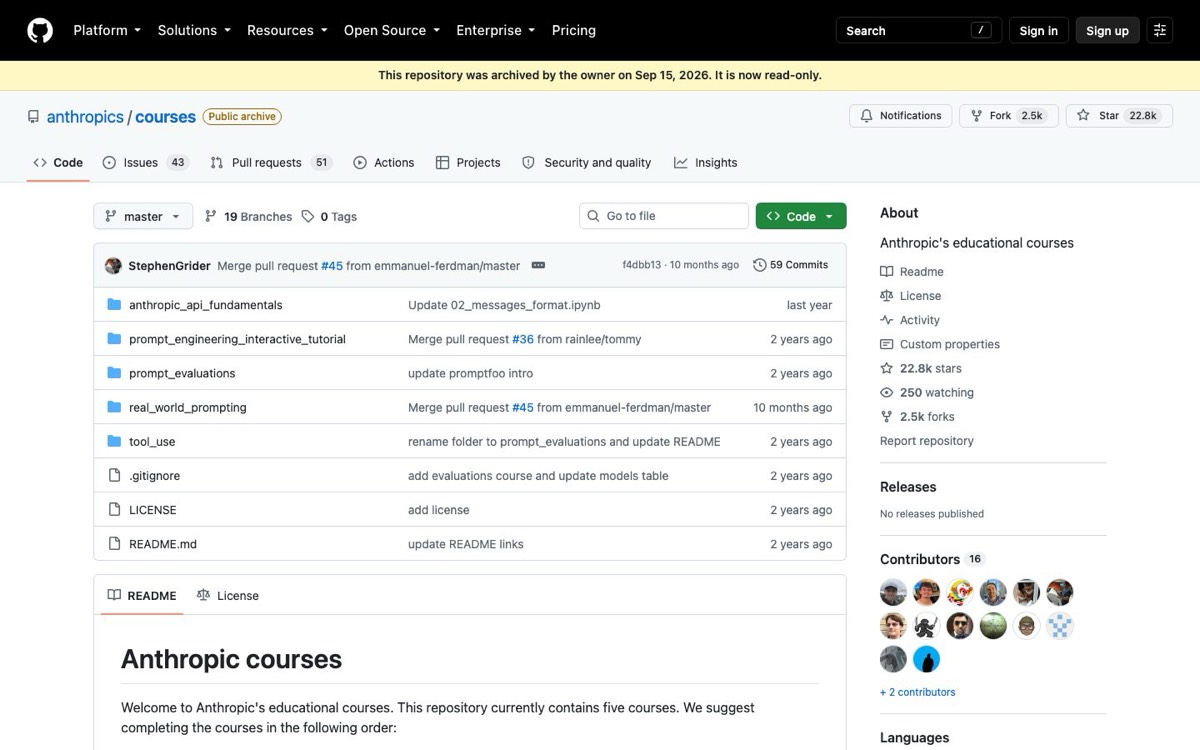The height and width of the screenshot is (750, 1200).
Task: Switch to the Issues tab
Action: [145, 162]
